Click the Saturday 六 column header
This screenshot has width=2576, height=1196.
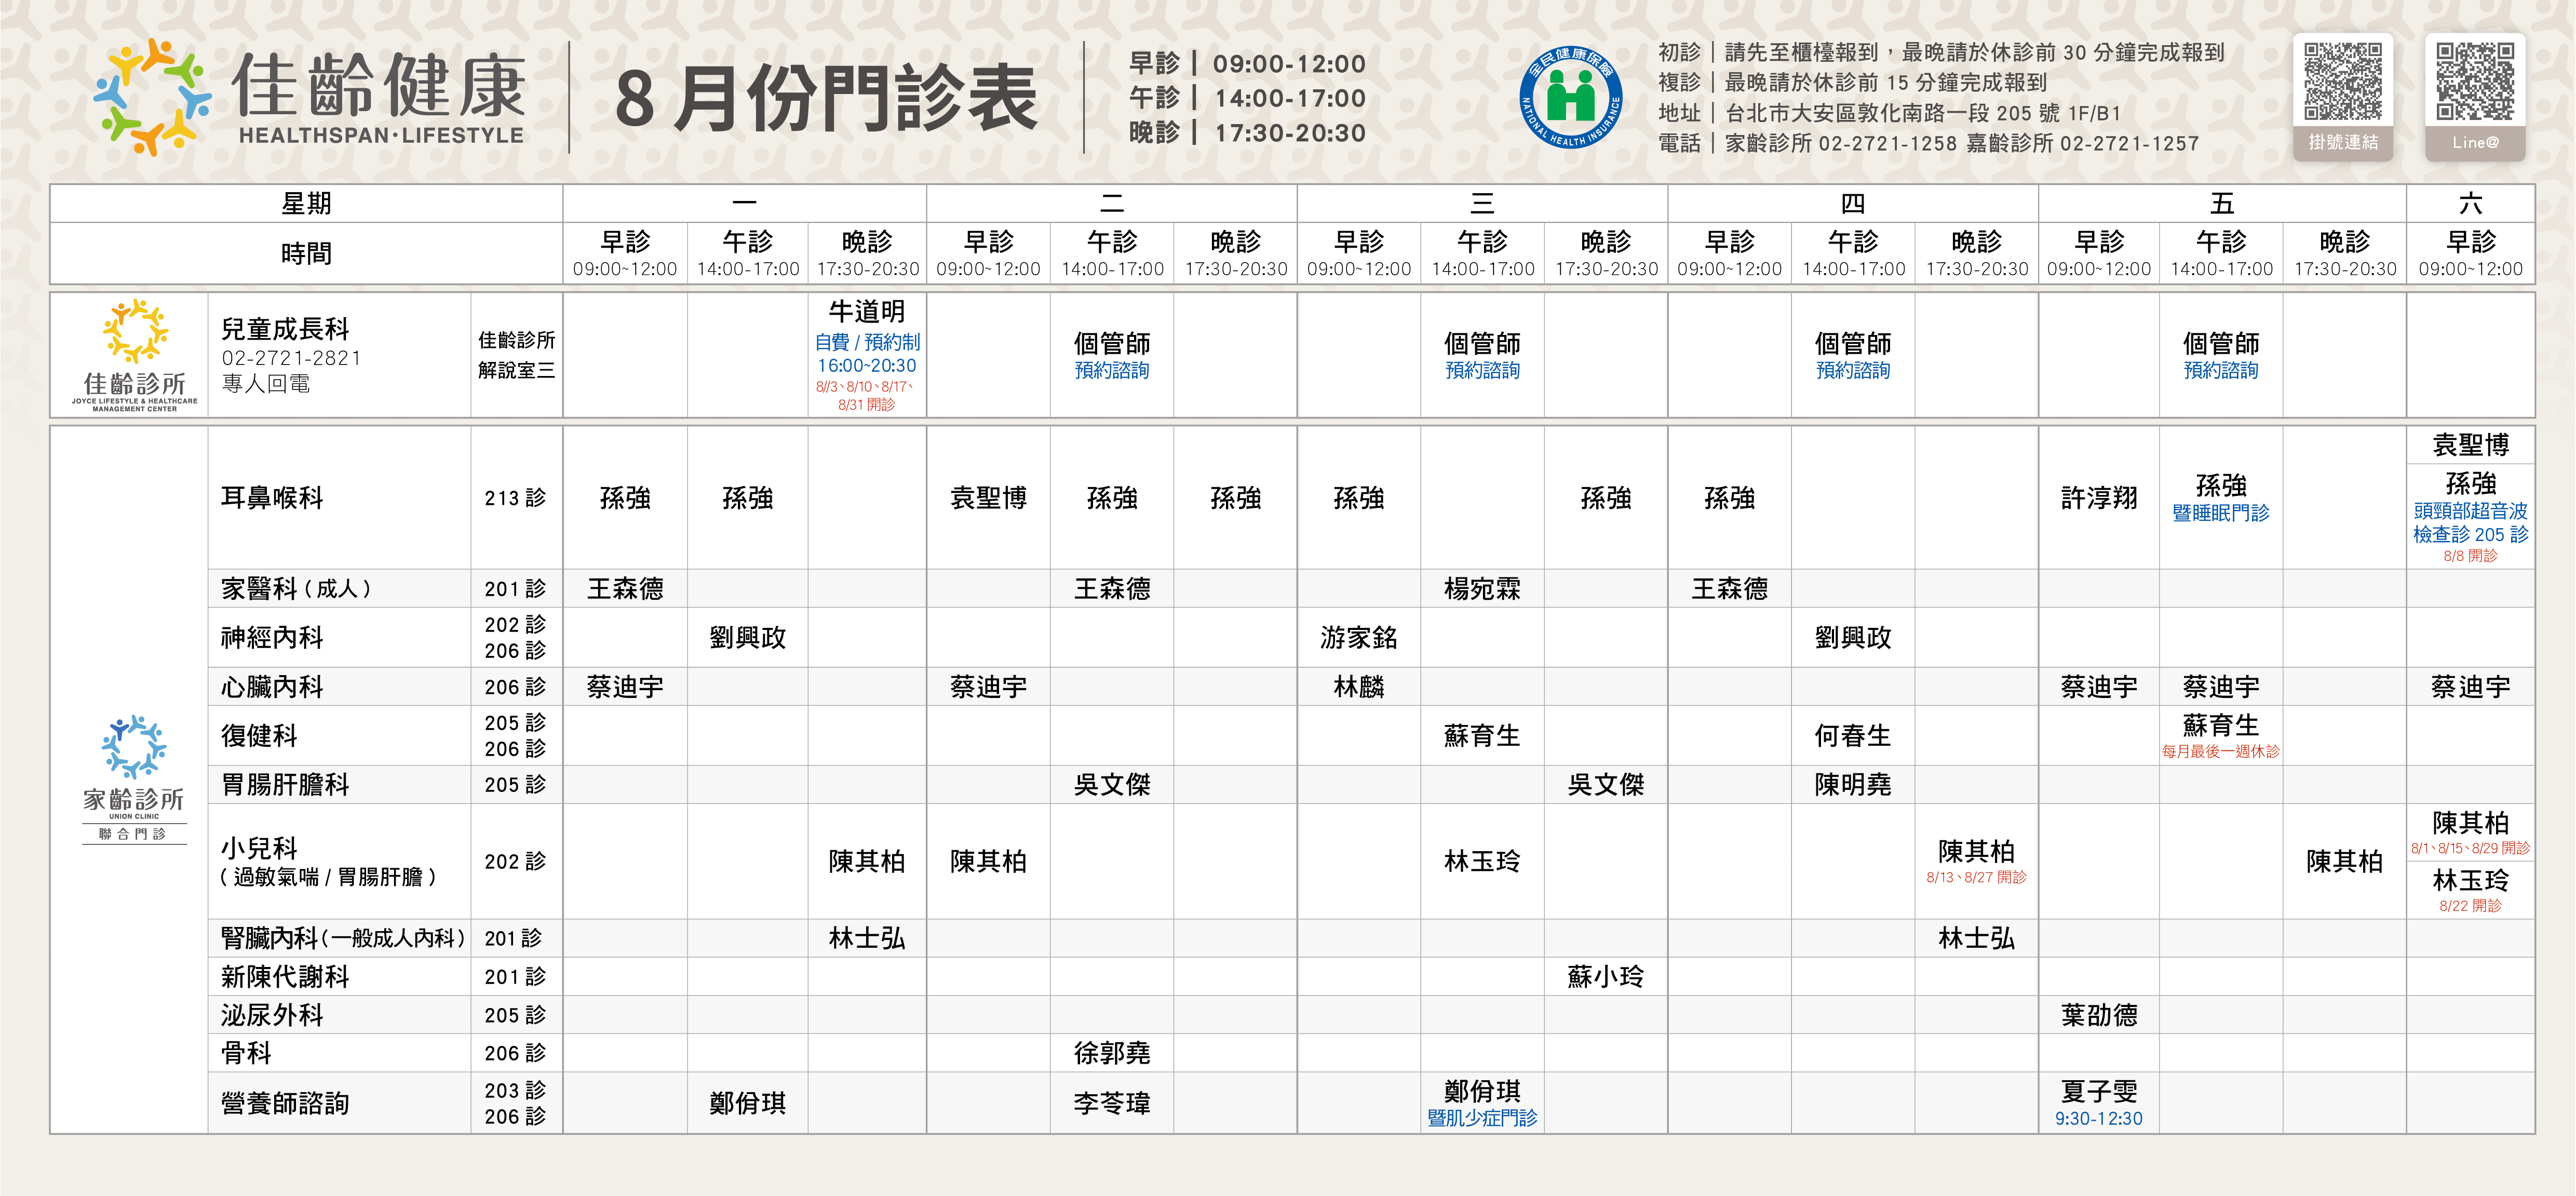(2471, 204)
